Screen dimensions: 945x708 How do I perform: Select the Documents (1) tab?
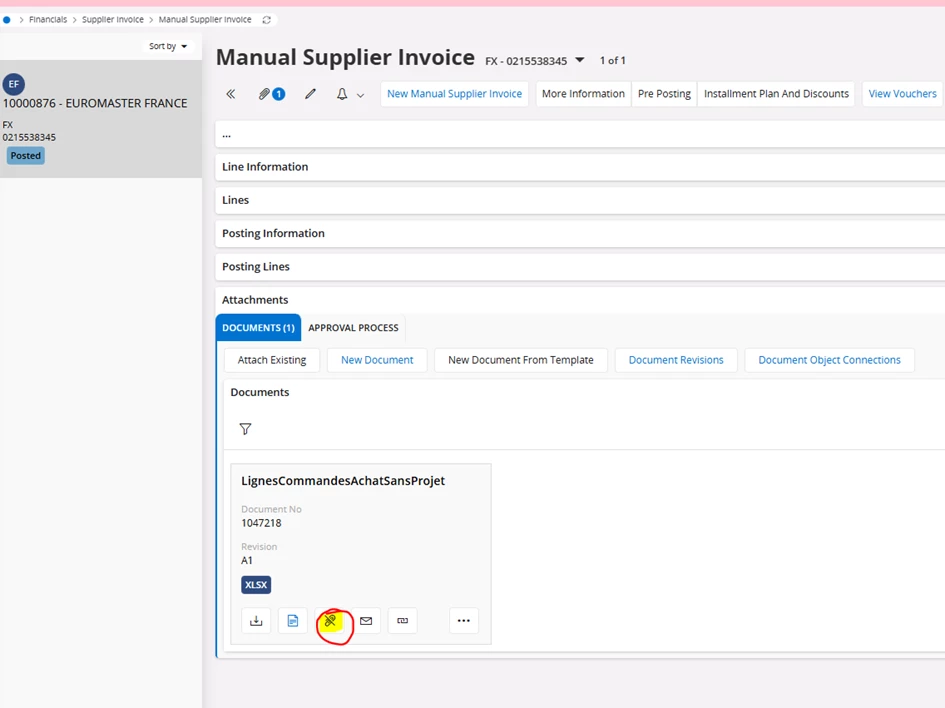click(258, 328)
